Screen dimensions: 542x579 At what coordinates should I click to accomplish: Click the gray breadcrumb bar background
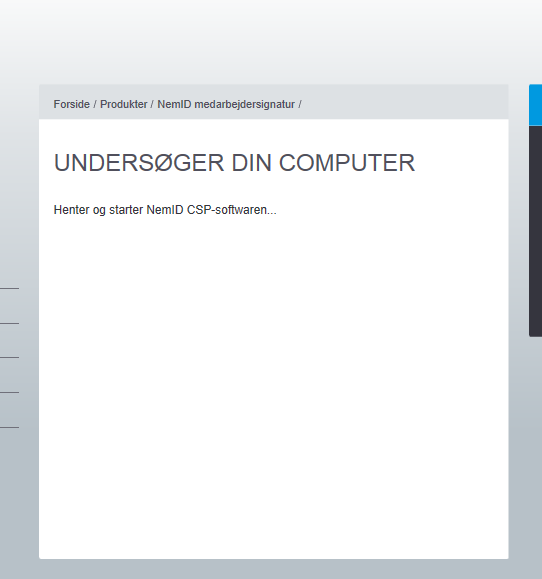[x=406, y=102]
